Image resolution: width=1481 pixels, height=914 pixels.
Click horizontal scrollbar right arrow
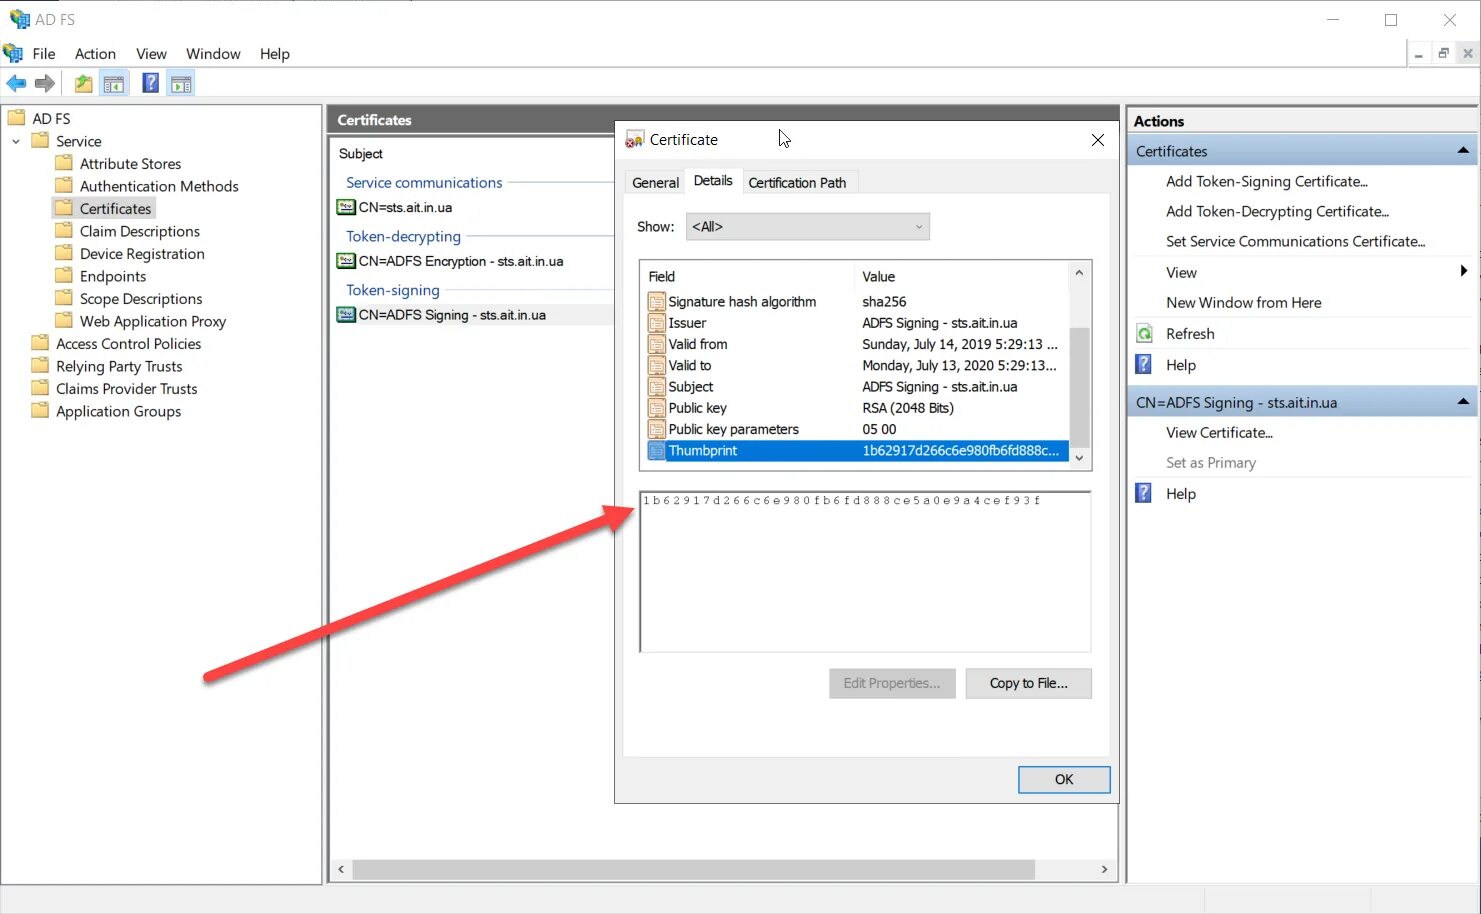coord(1104,869)
